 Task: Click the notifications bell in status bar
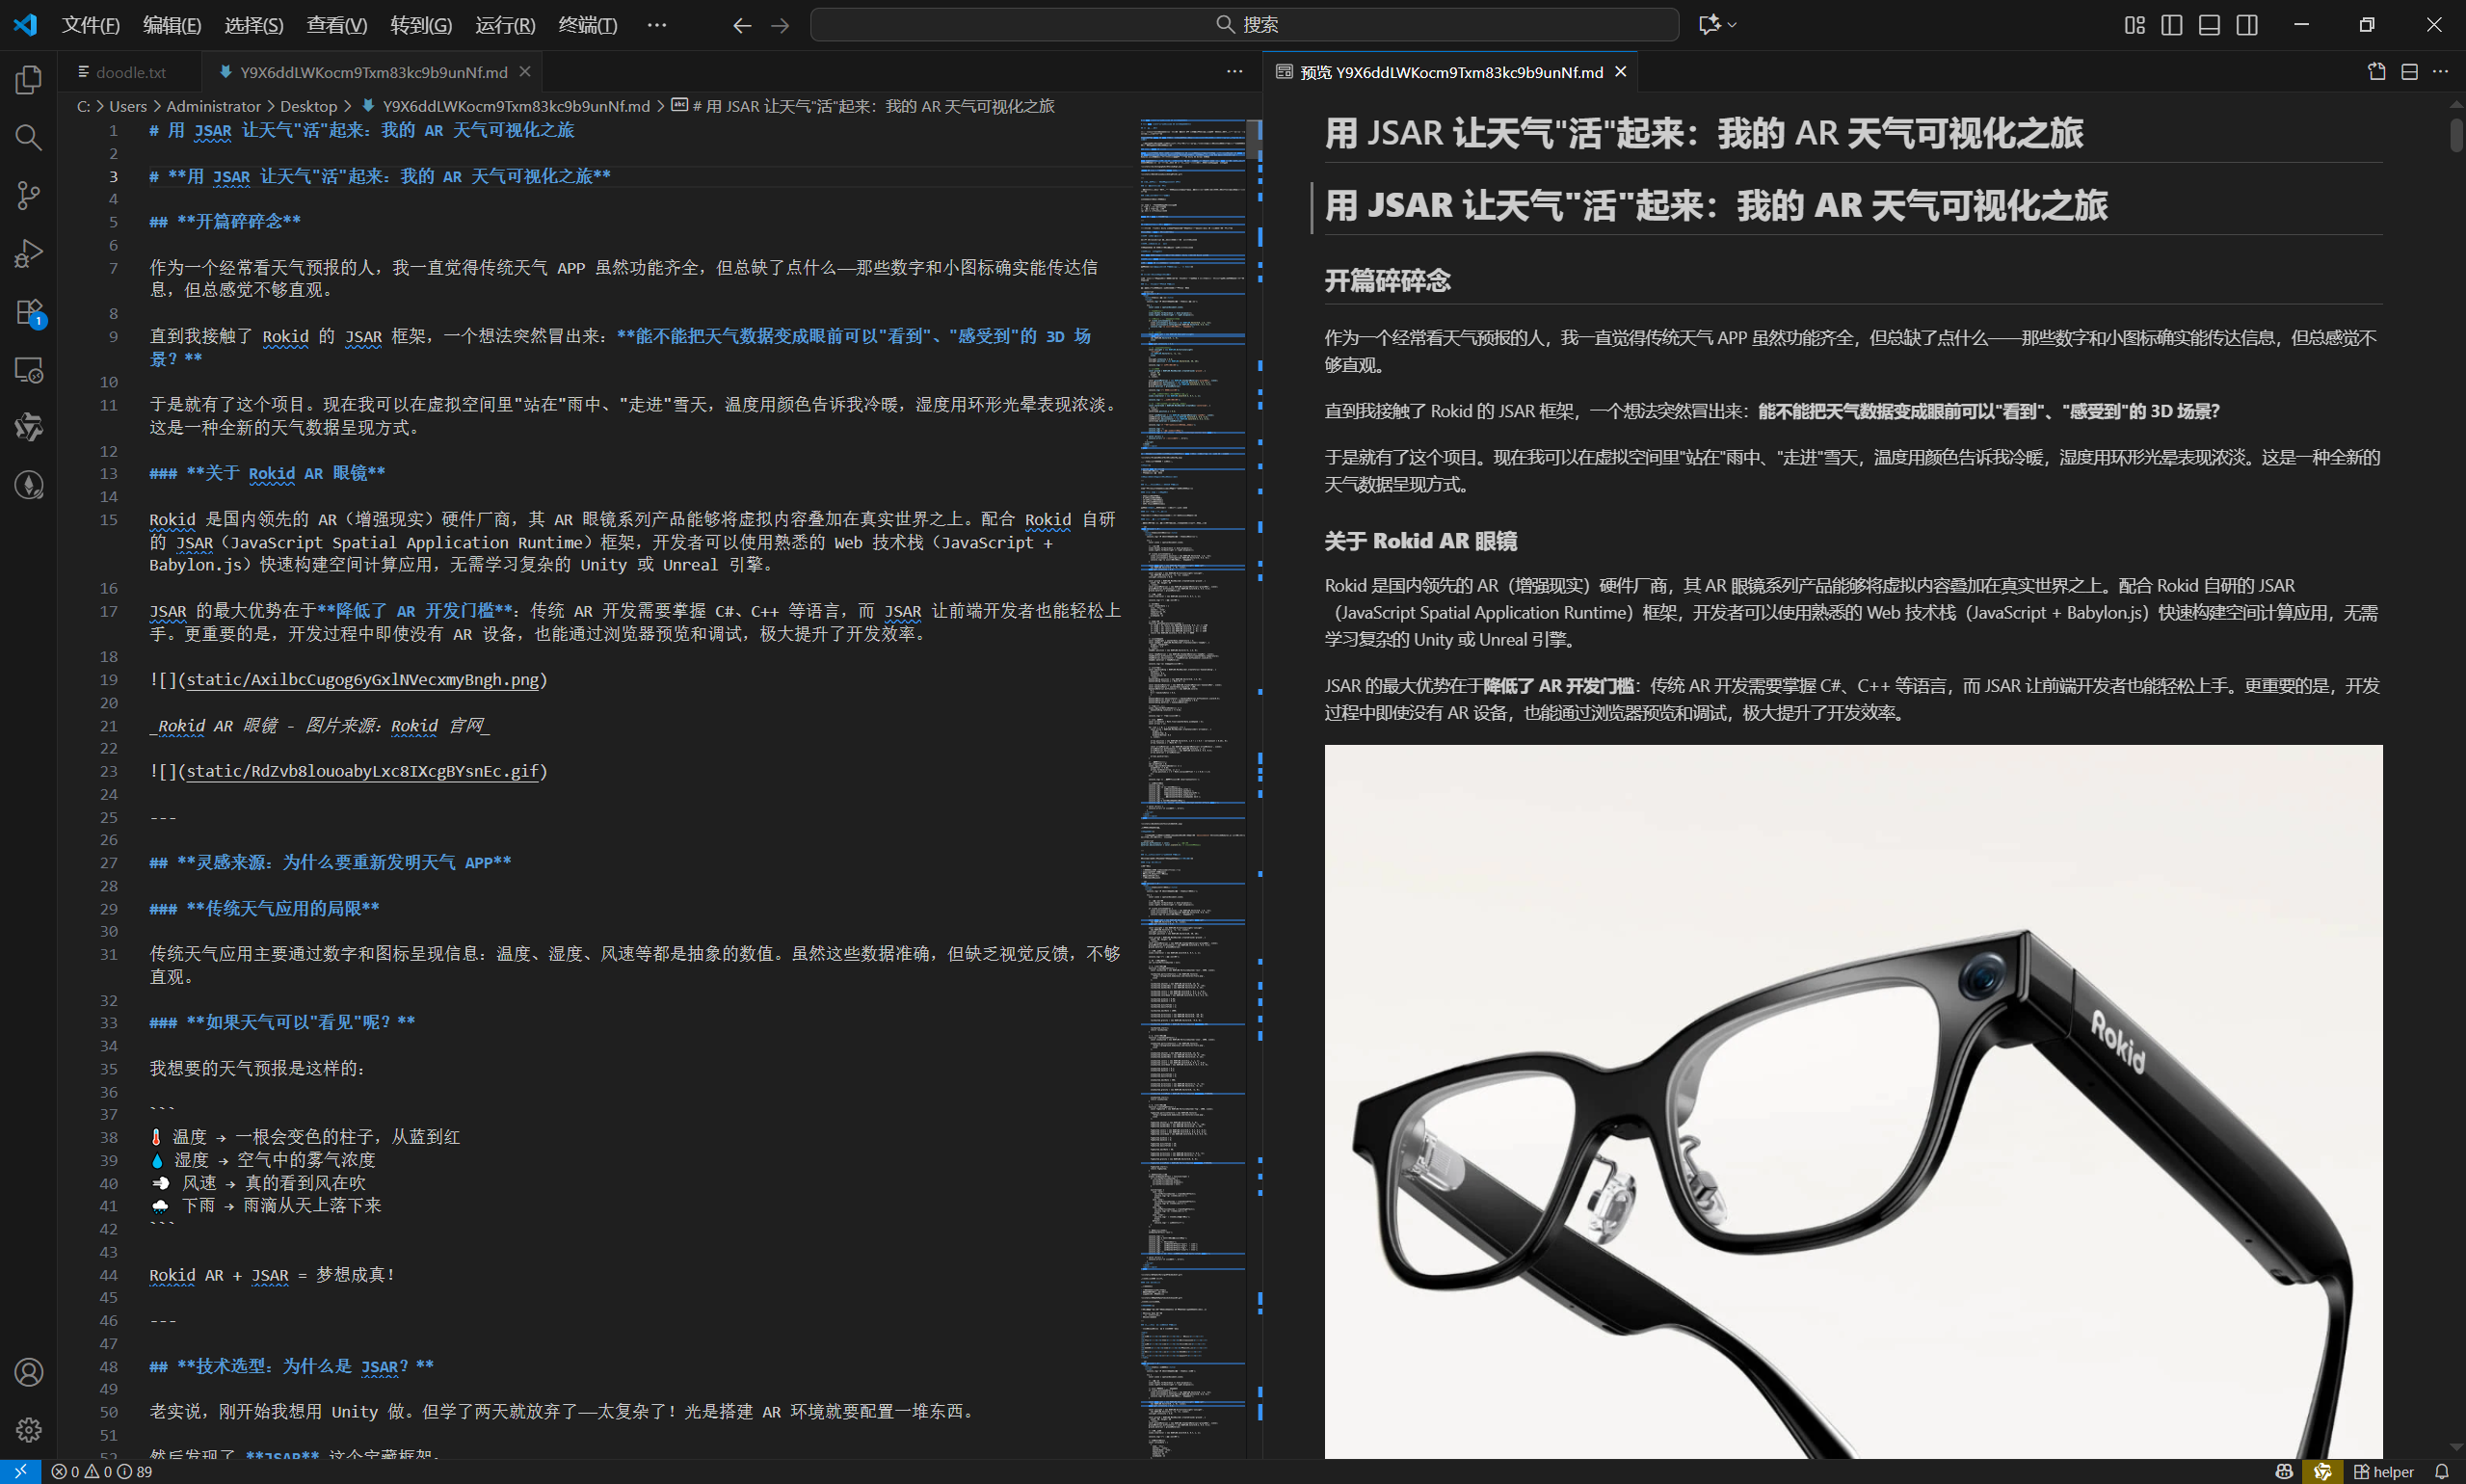point(2441,1471)
